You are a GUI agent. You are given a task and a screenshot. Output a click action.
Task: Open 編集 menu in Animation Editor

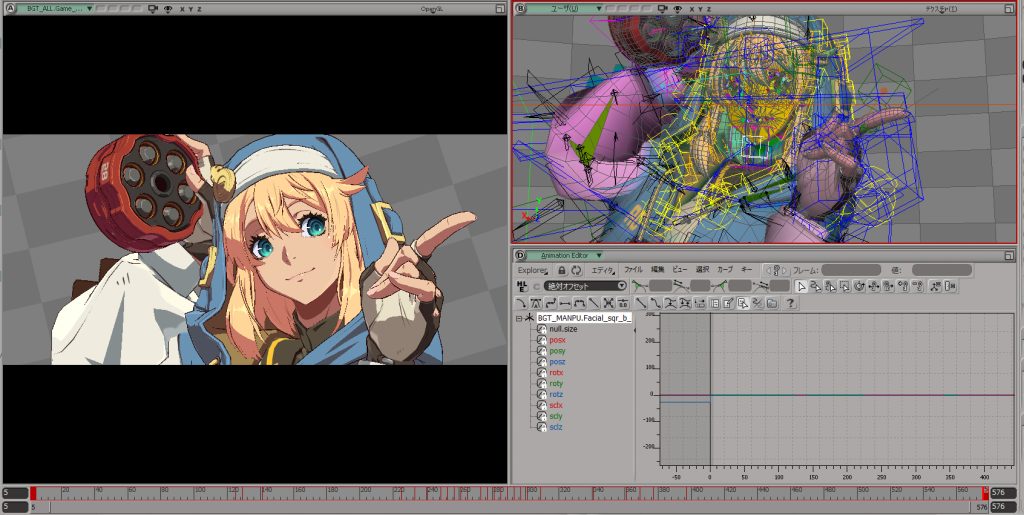pyautogui.click(x=657, y=270)
